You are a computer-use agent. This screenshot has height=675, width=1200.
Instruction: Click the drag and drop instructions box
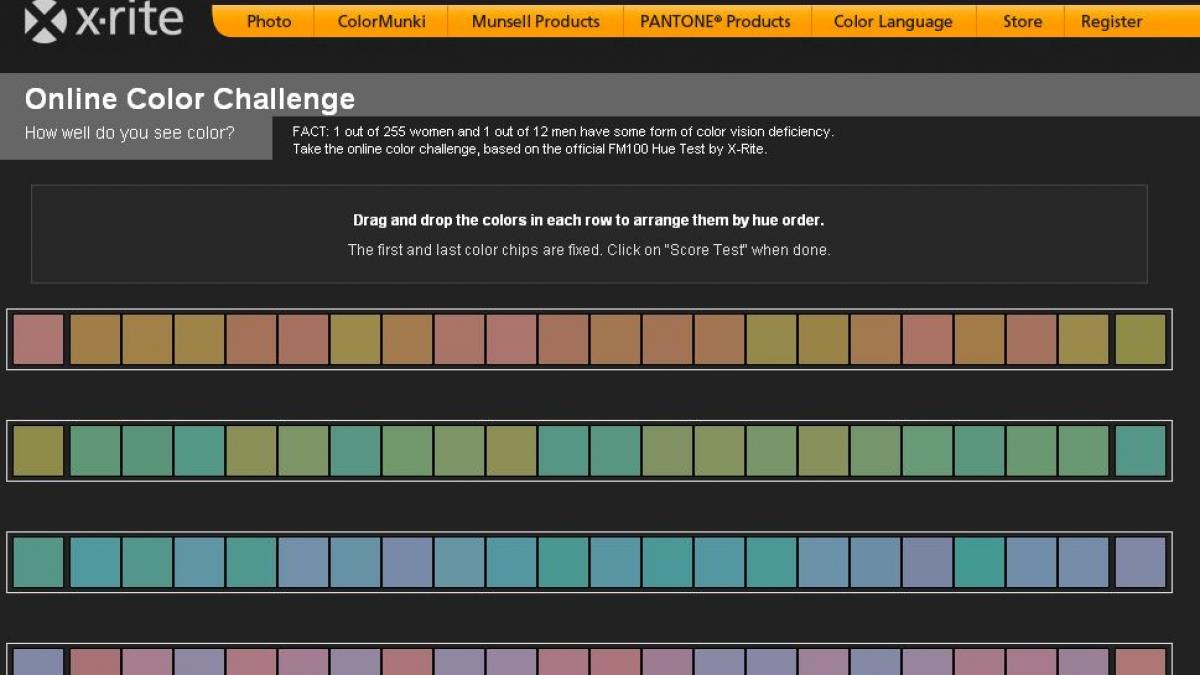tap(588, 234)
